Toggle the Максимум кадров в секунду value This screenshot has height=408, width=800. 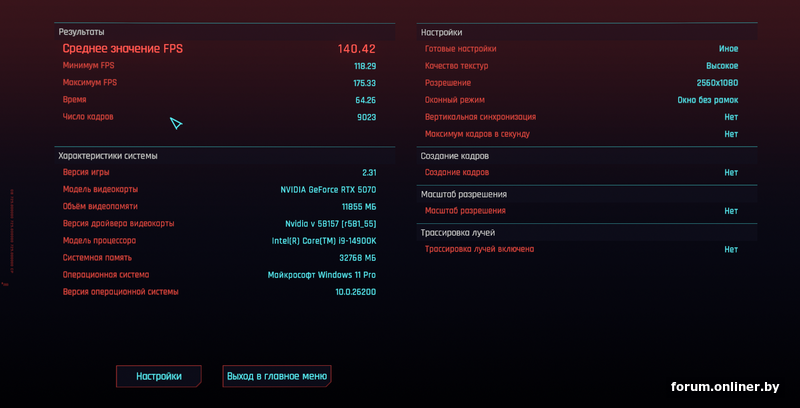pos(731,134)
